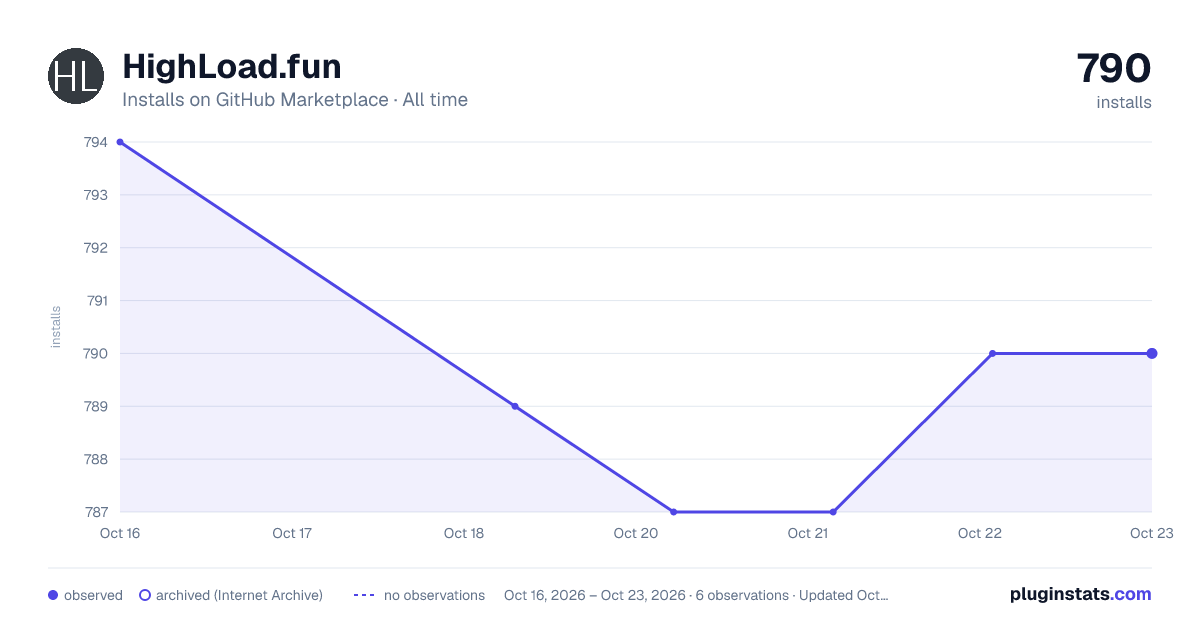Click the Oct 23 x-axis label
The image size is (1200, 630).
pyautogui.click(x=1151, y=533)
